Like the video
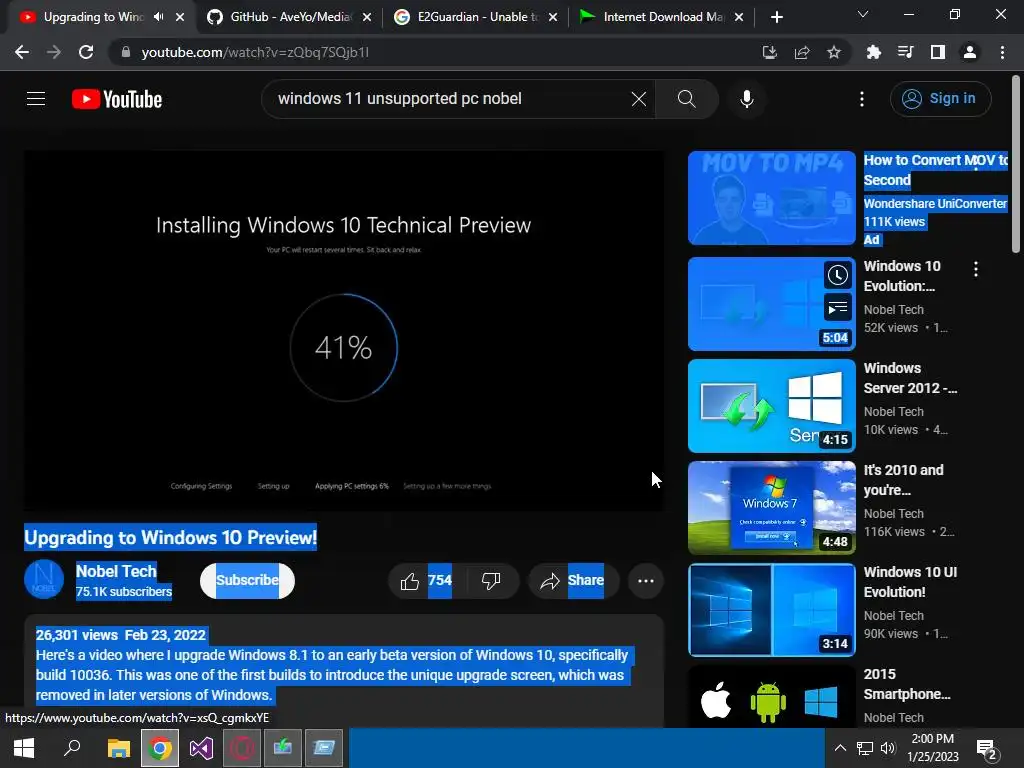1024x768 pixels. (x=426, y=581)
